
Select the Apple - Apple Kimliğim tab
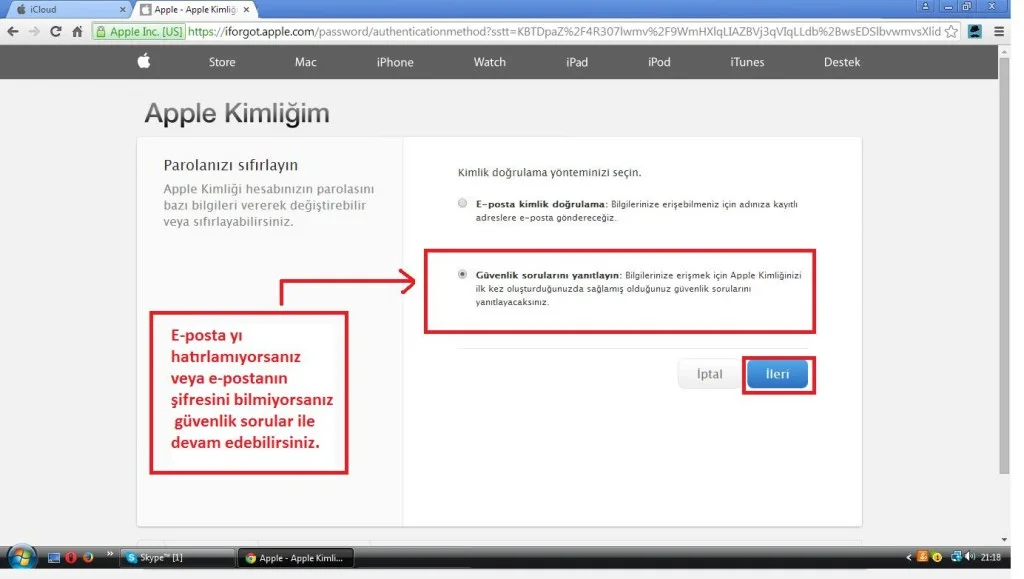(194, 9)
